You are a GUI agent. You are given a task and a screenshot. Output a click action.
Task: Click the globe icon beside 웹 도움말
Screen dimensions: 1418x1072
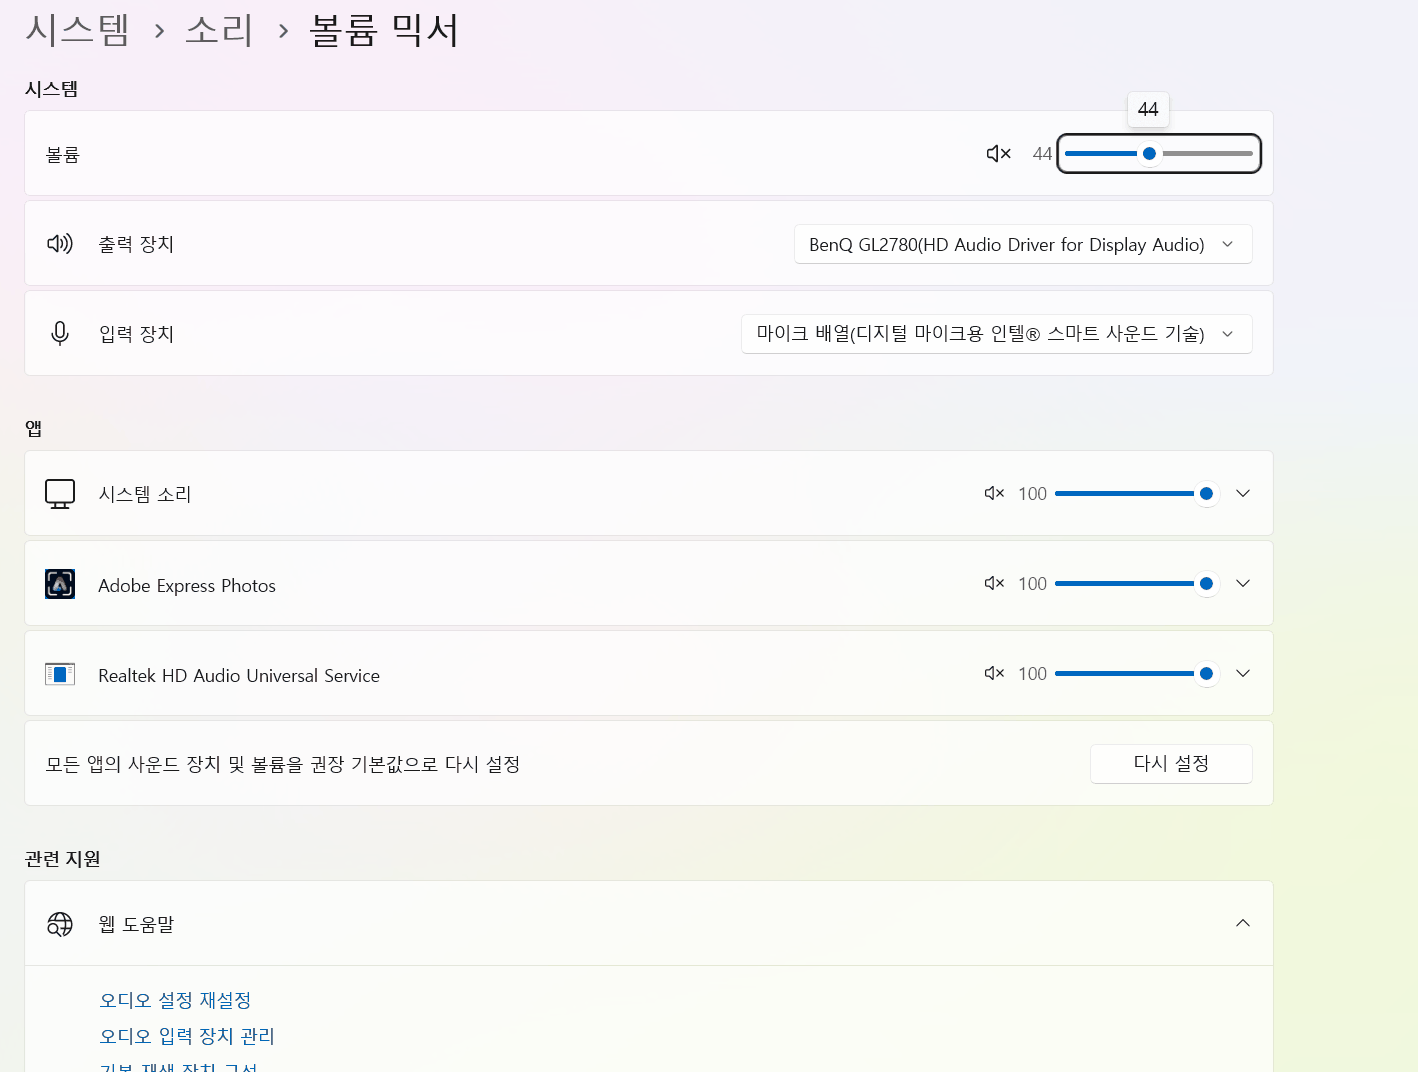[x=60, y=924]
